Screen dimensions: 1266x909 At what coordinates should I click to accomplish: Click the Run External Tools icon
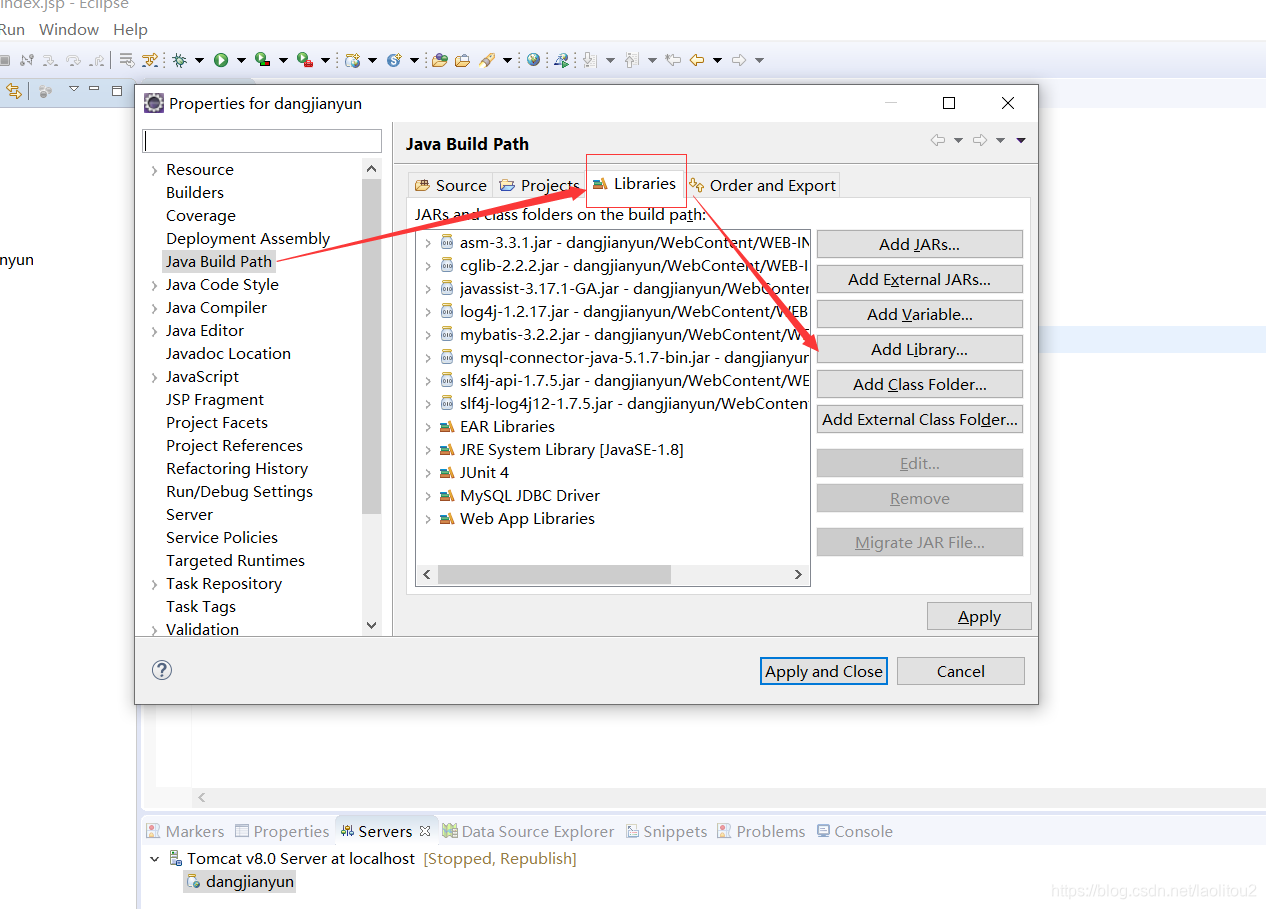(x=305, y=60)
